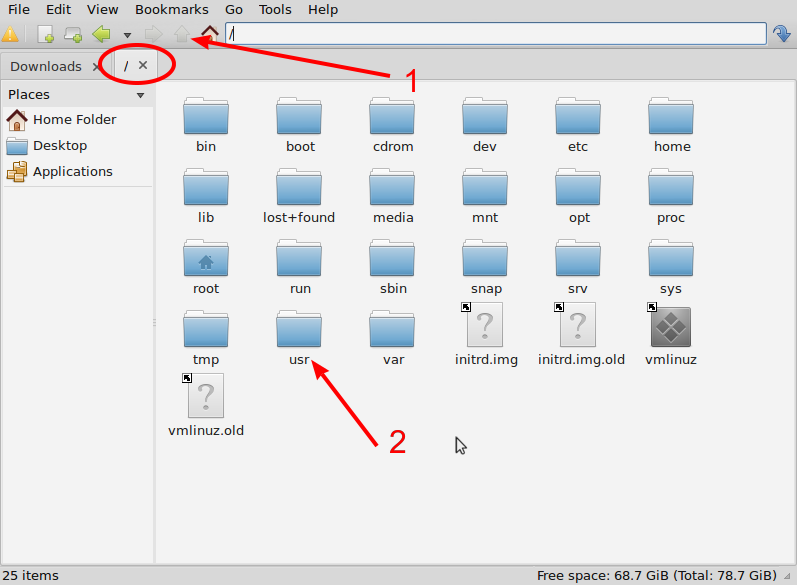Select the tmp folder icon

206,330
